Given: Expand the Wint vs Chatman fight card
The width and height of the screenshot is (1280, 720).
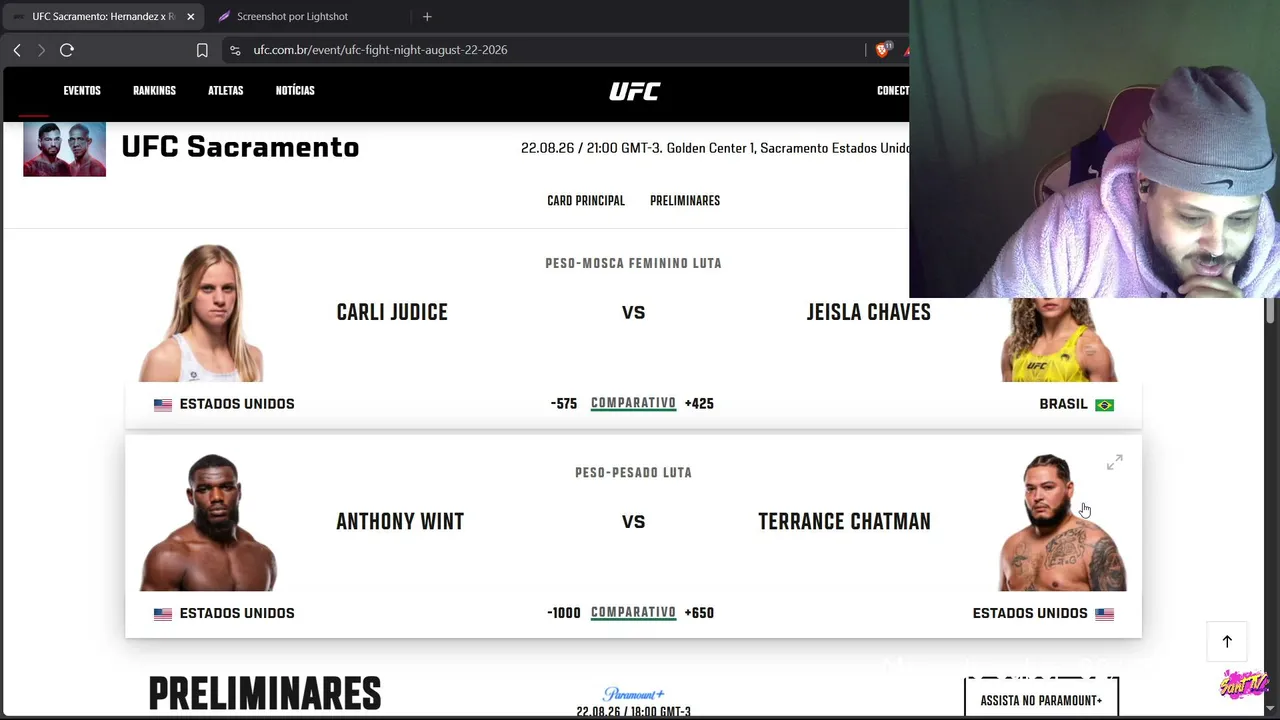Looking at the screenshot, I should point(1115,462).
